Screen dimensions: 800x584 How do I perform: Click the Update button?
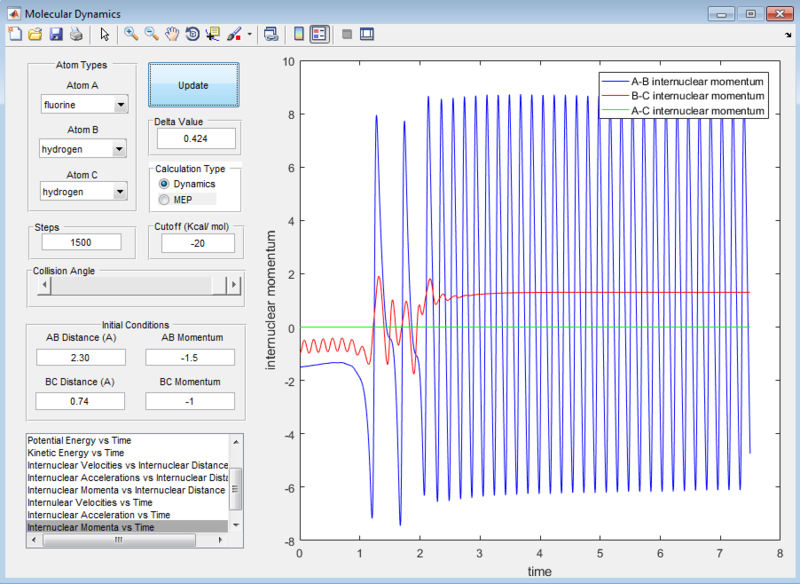(x=193, y=85)
